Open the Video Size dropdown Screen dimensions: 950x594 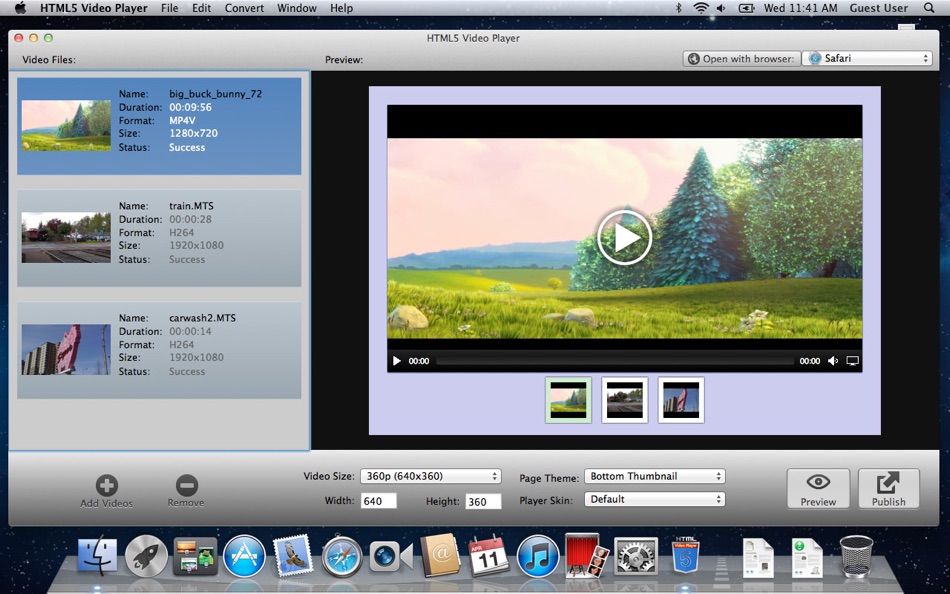[430, 476]
